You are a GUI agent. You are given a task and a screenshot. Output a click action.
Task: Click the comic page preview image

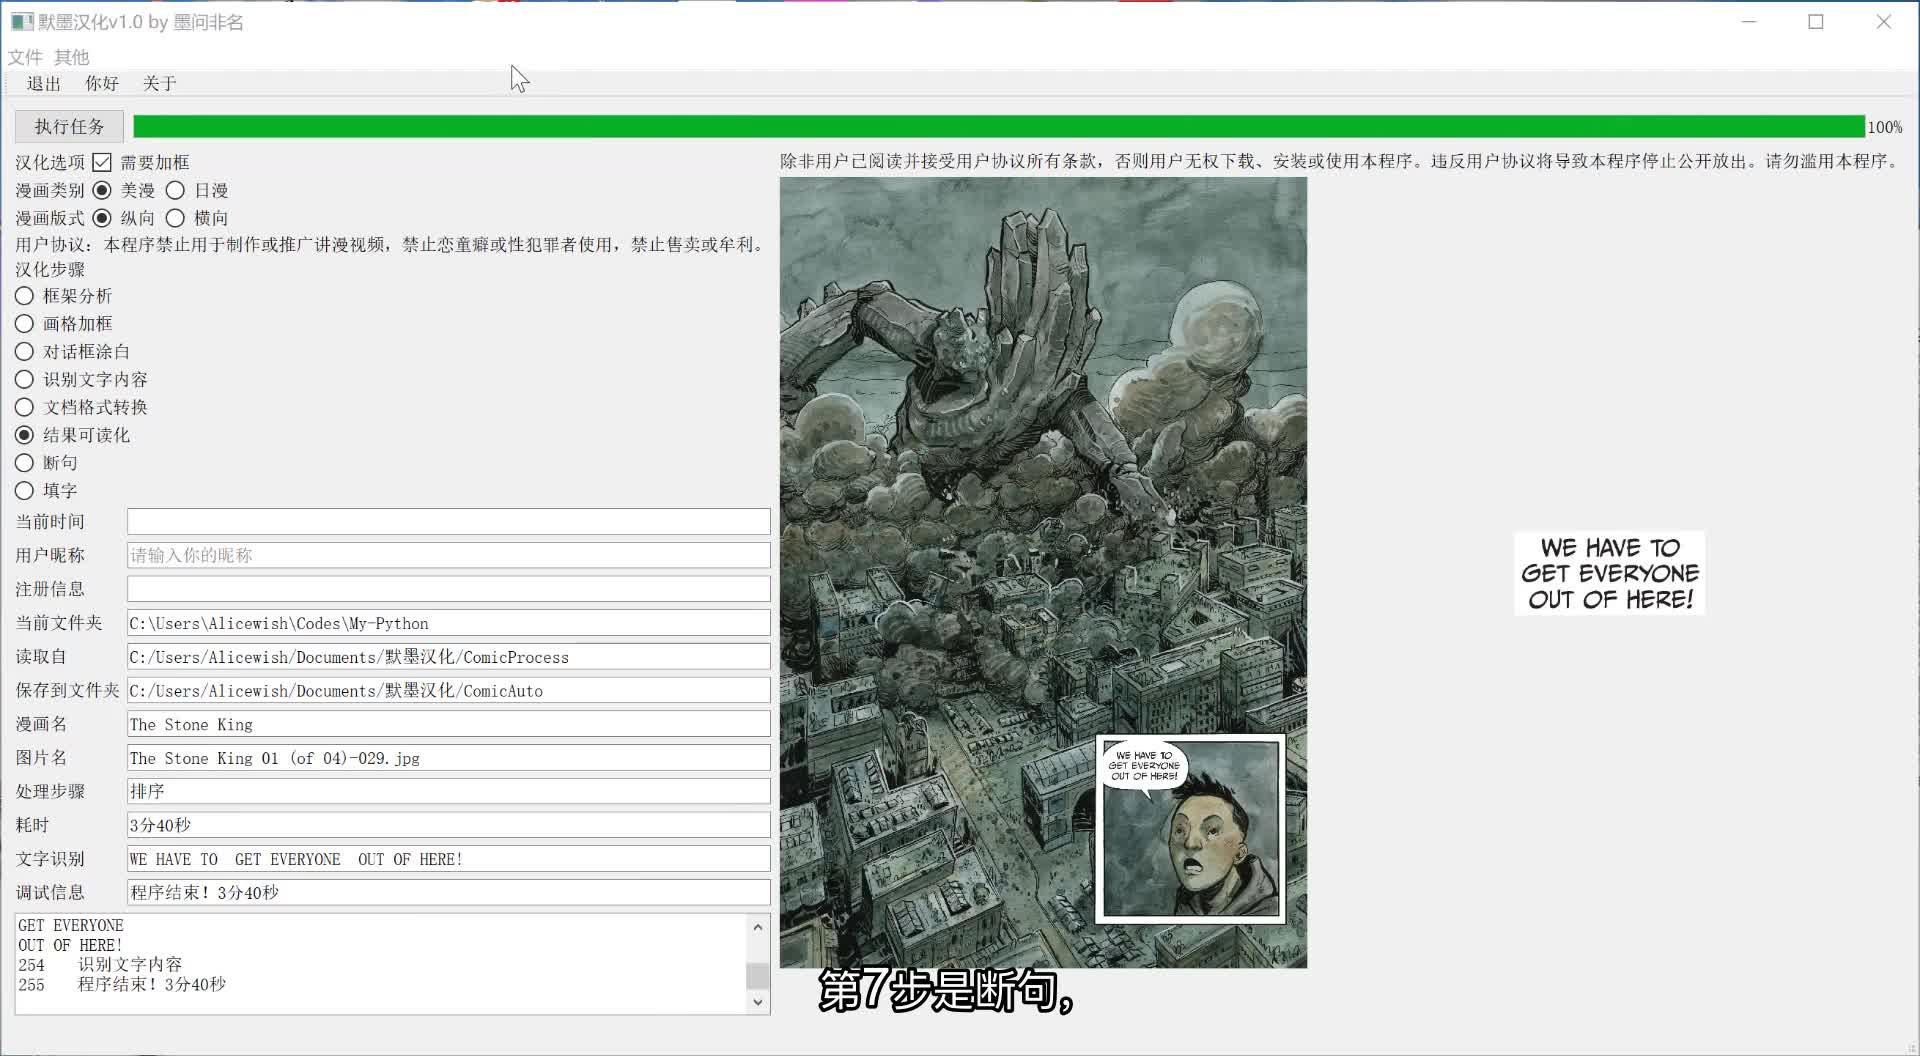1043,570
